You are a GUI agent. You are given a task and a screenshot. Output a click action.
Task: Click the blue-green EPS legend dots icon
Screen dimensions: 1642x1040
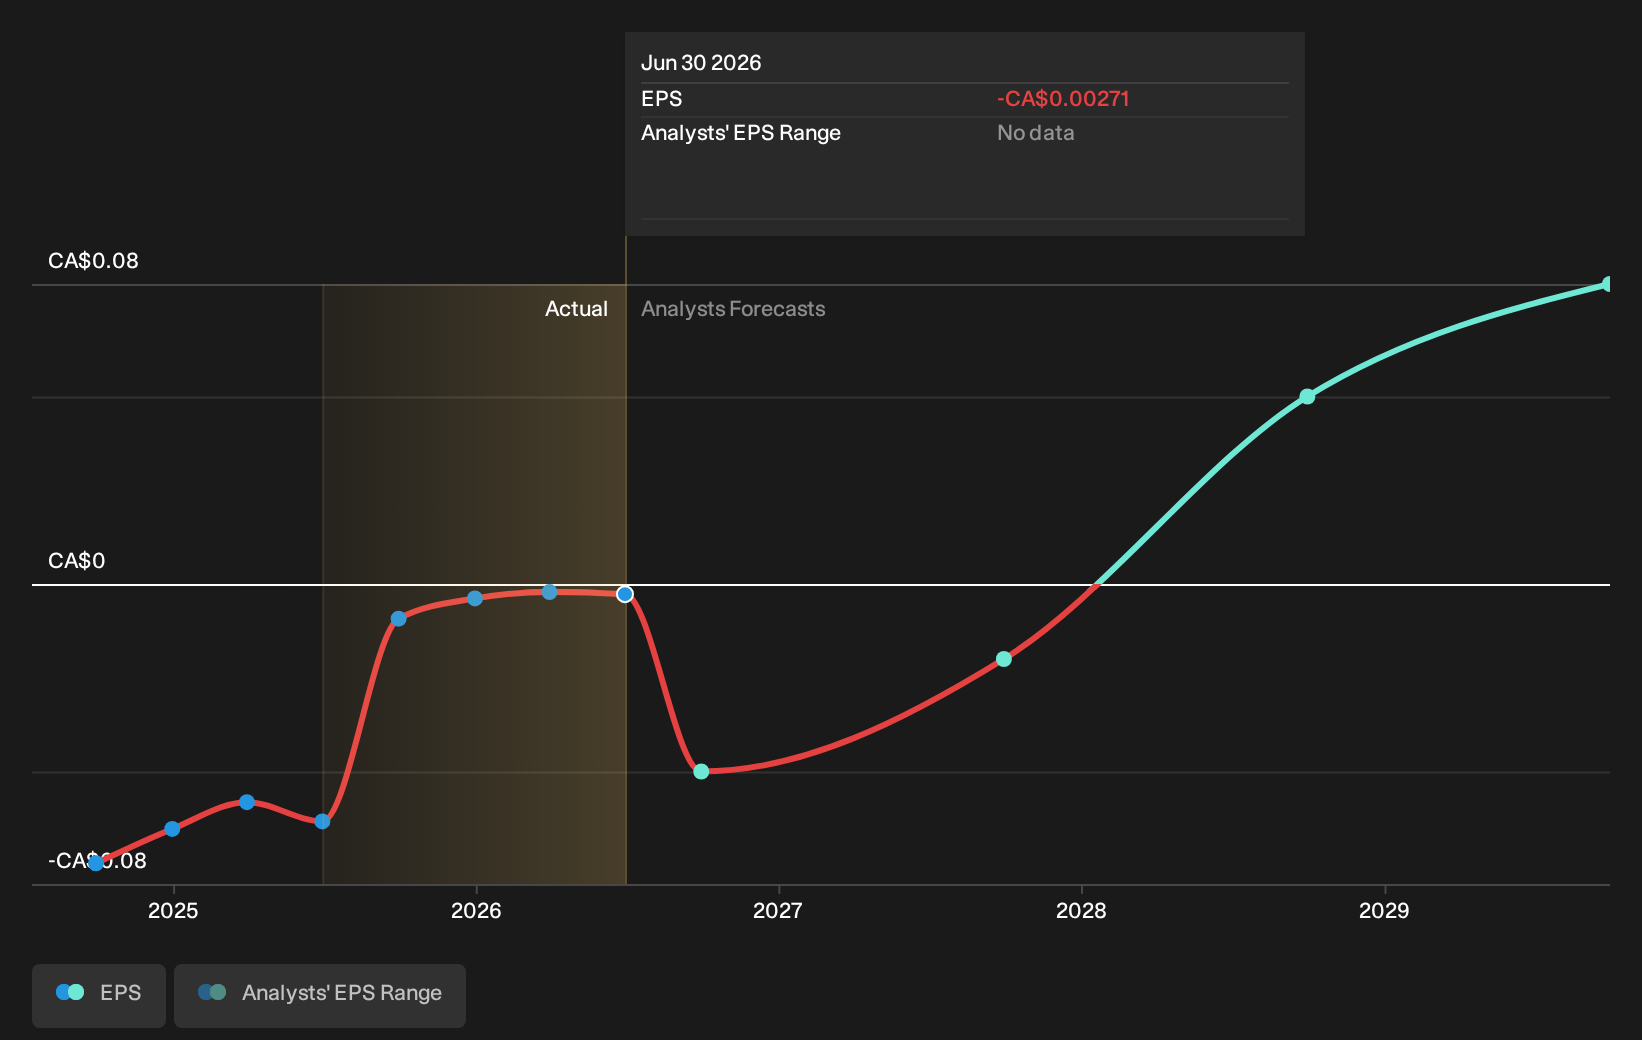[x=70, y=992]
